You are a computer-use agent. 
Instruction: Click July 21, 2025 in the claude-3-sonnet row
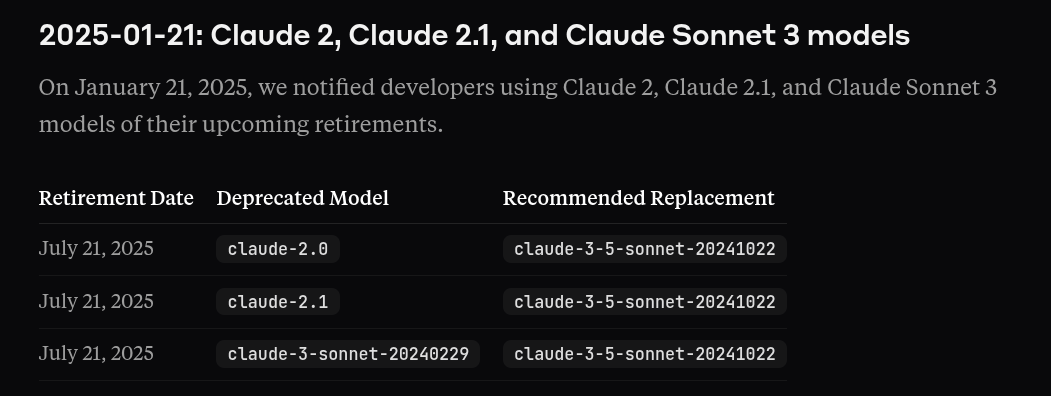pyautogui.click(x=97, y=354)
